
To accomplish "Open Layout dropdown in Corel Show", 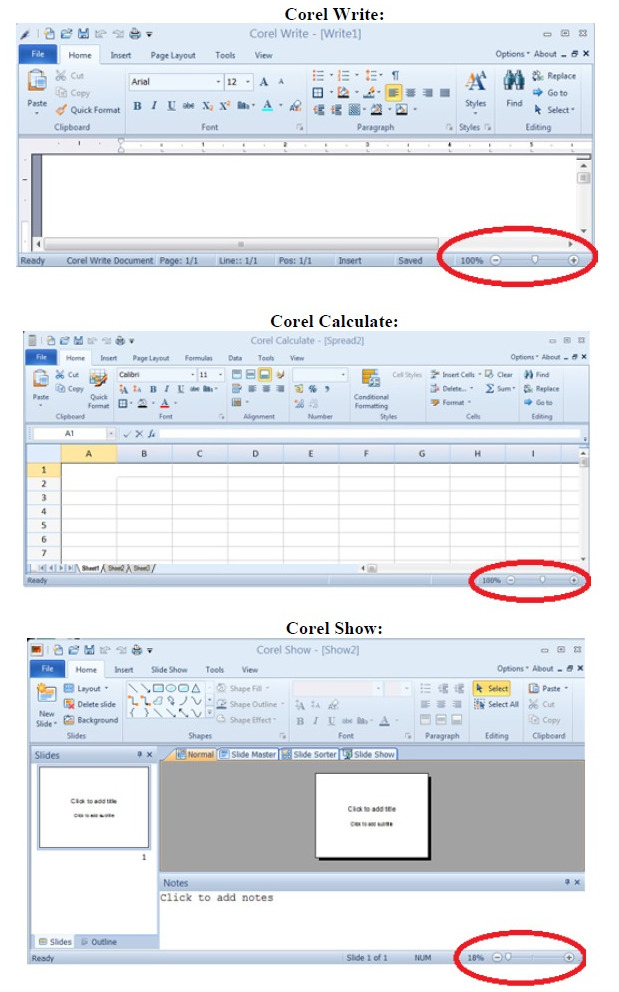I will (x=86, y=689).
